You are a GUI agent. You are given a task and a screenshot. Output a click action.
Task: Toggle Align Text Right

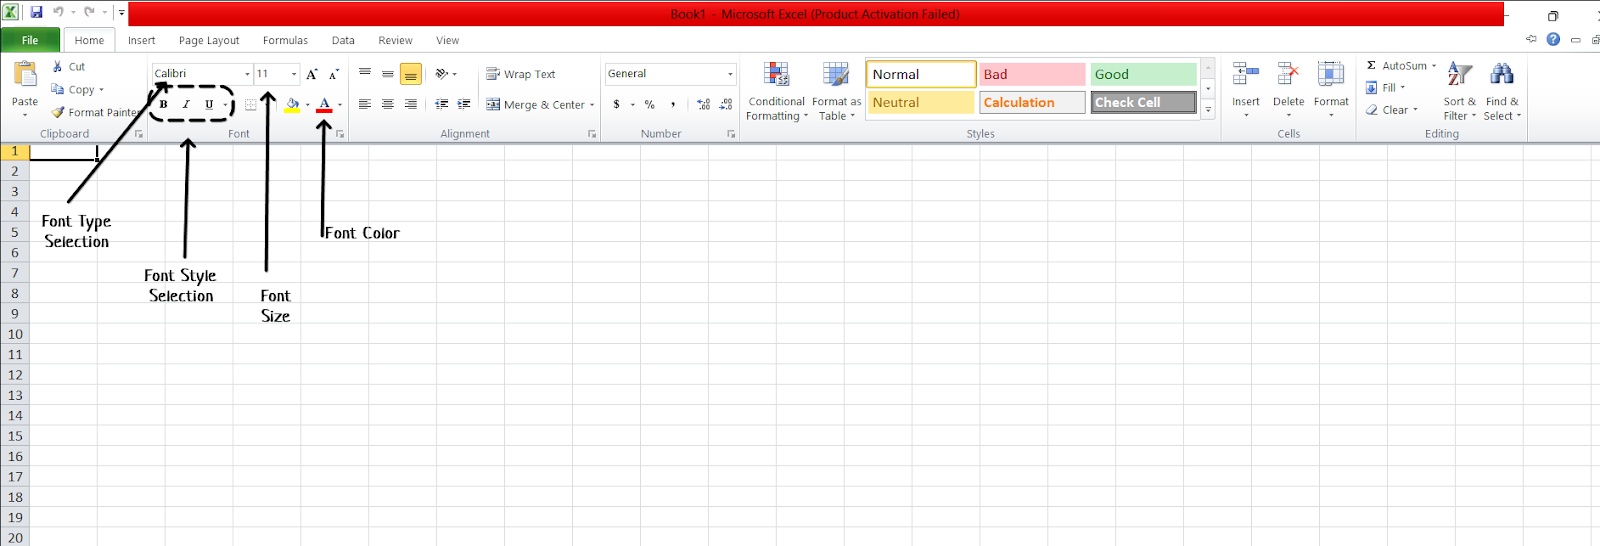coord(410,104)
